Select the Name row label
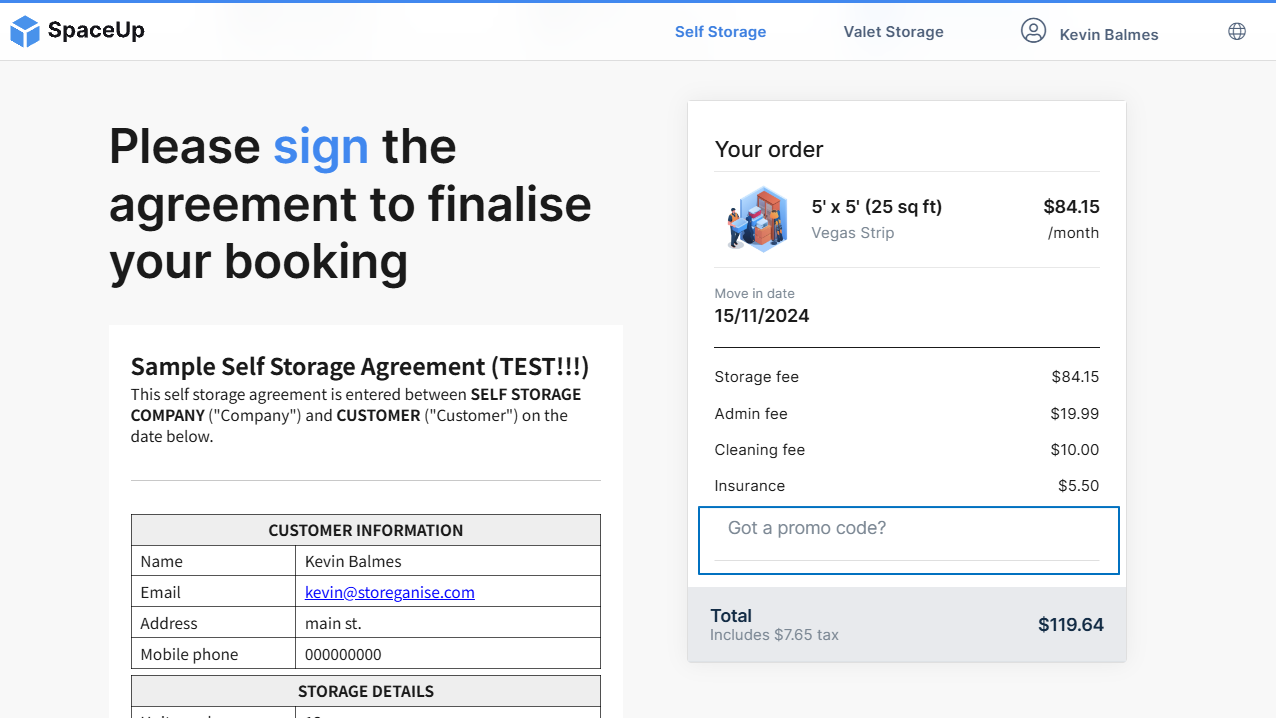This screenshot has height=718, width=1276. pyautogui.click(x=162, y=561)
